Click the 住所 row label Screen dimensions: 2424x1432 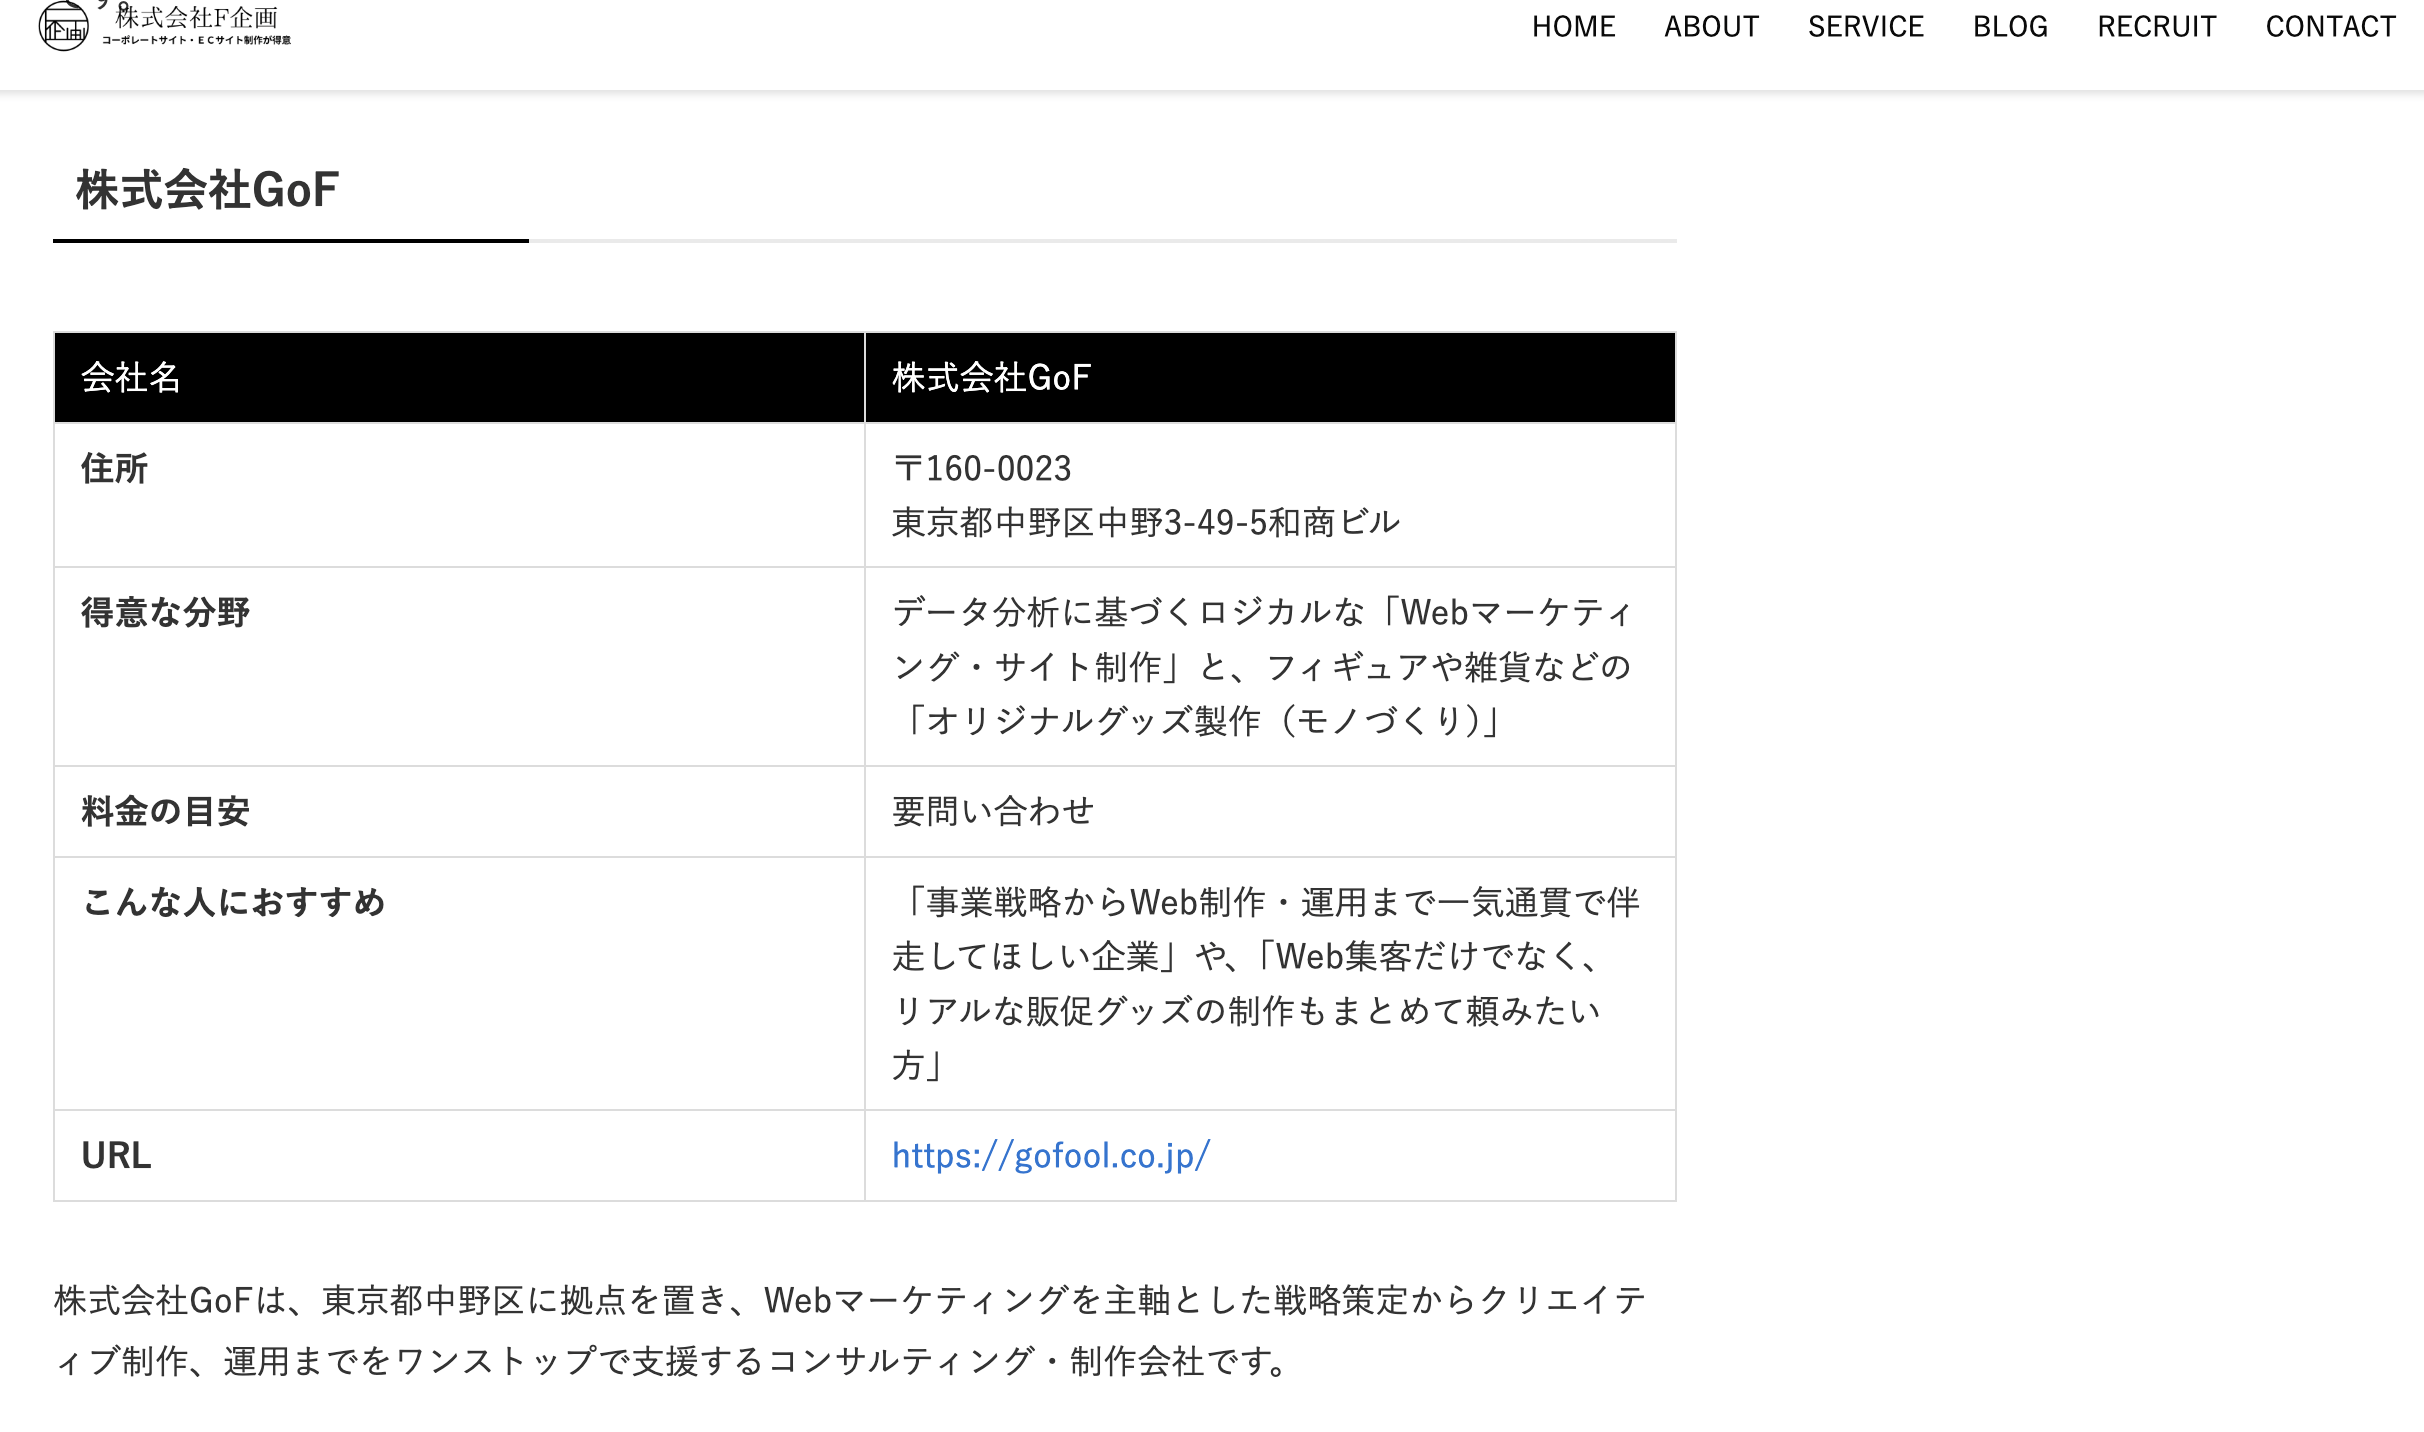tap(113, 468)
